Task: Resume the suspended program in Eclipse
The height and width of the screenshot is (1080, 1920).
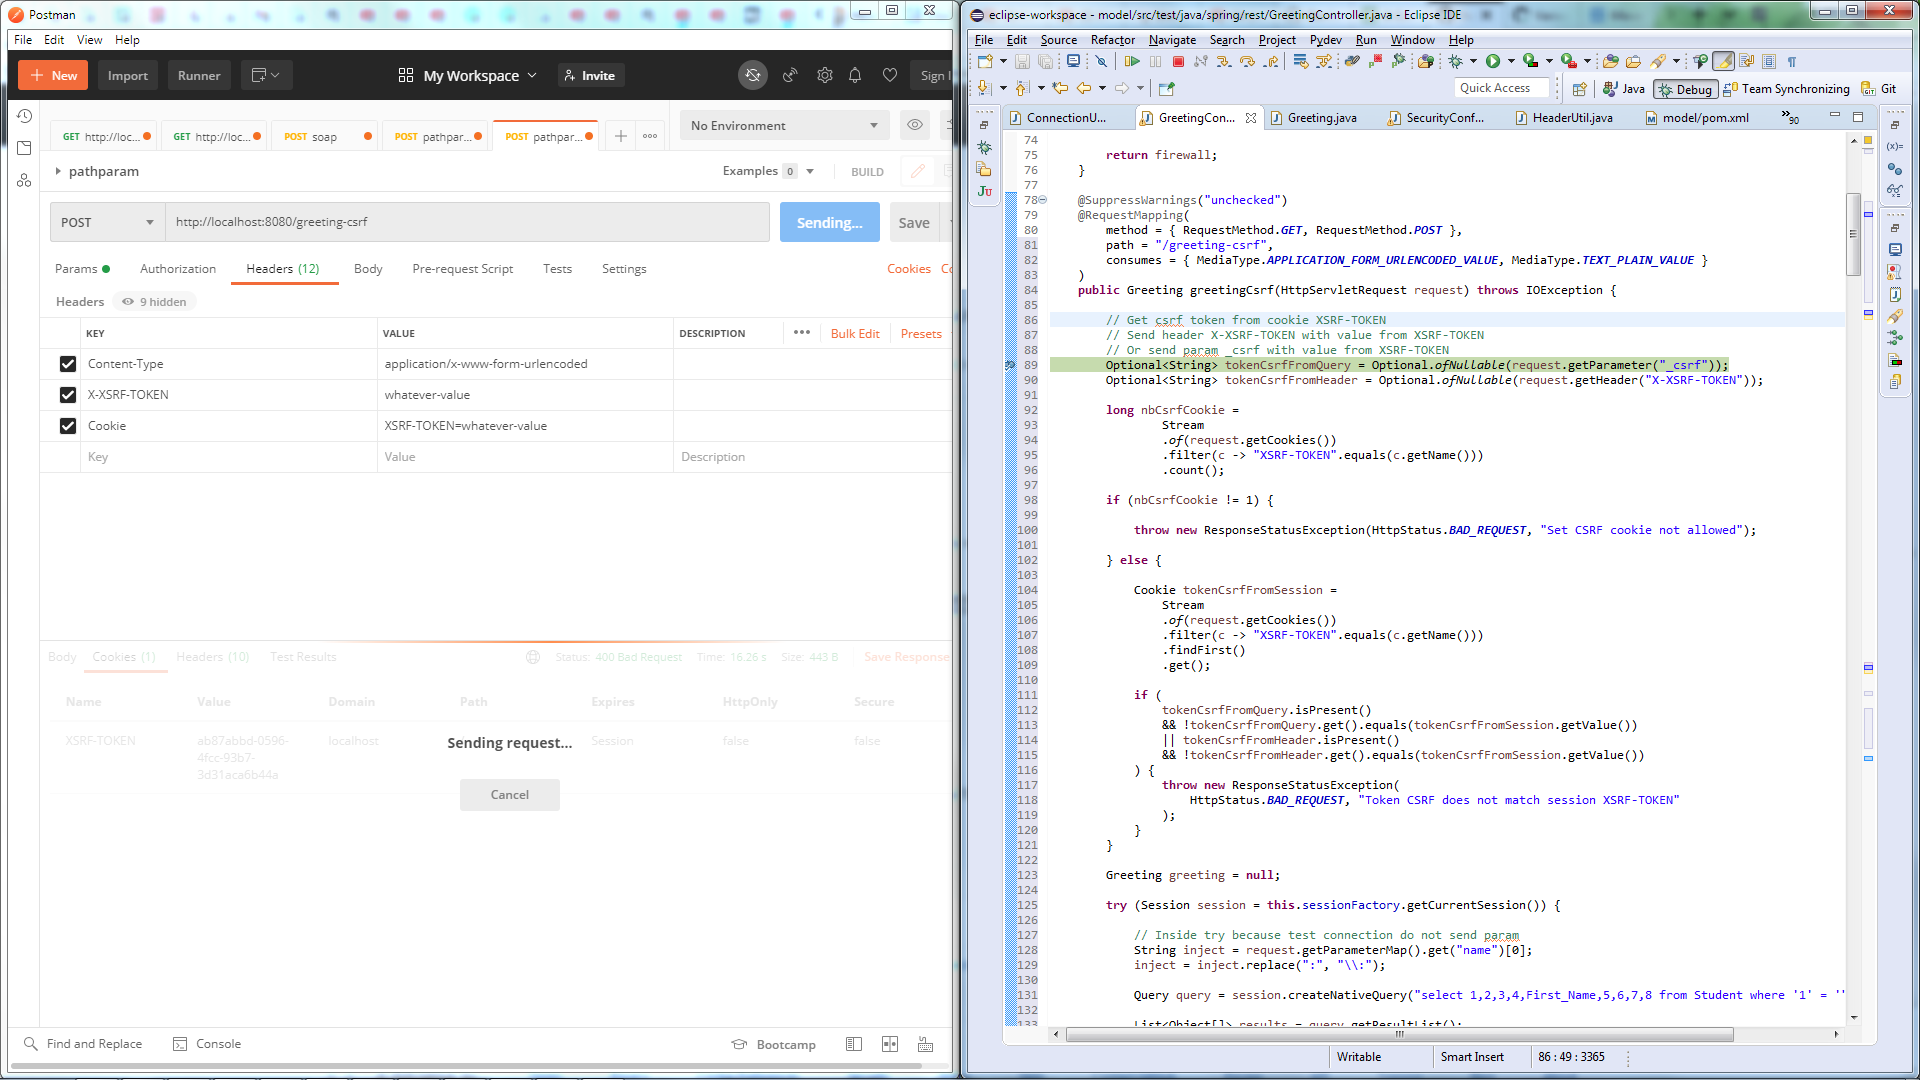Action: [x=1133, y=61]
